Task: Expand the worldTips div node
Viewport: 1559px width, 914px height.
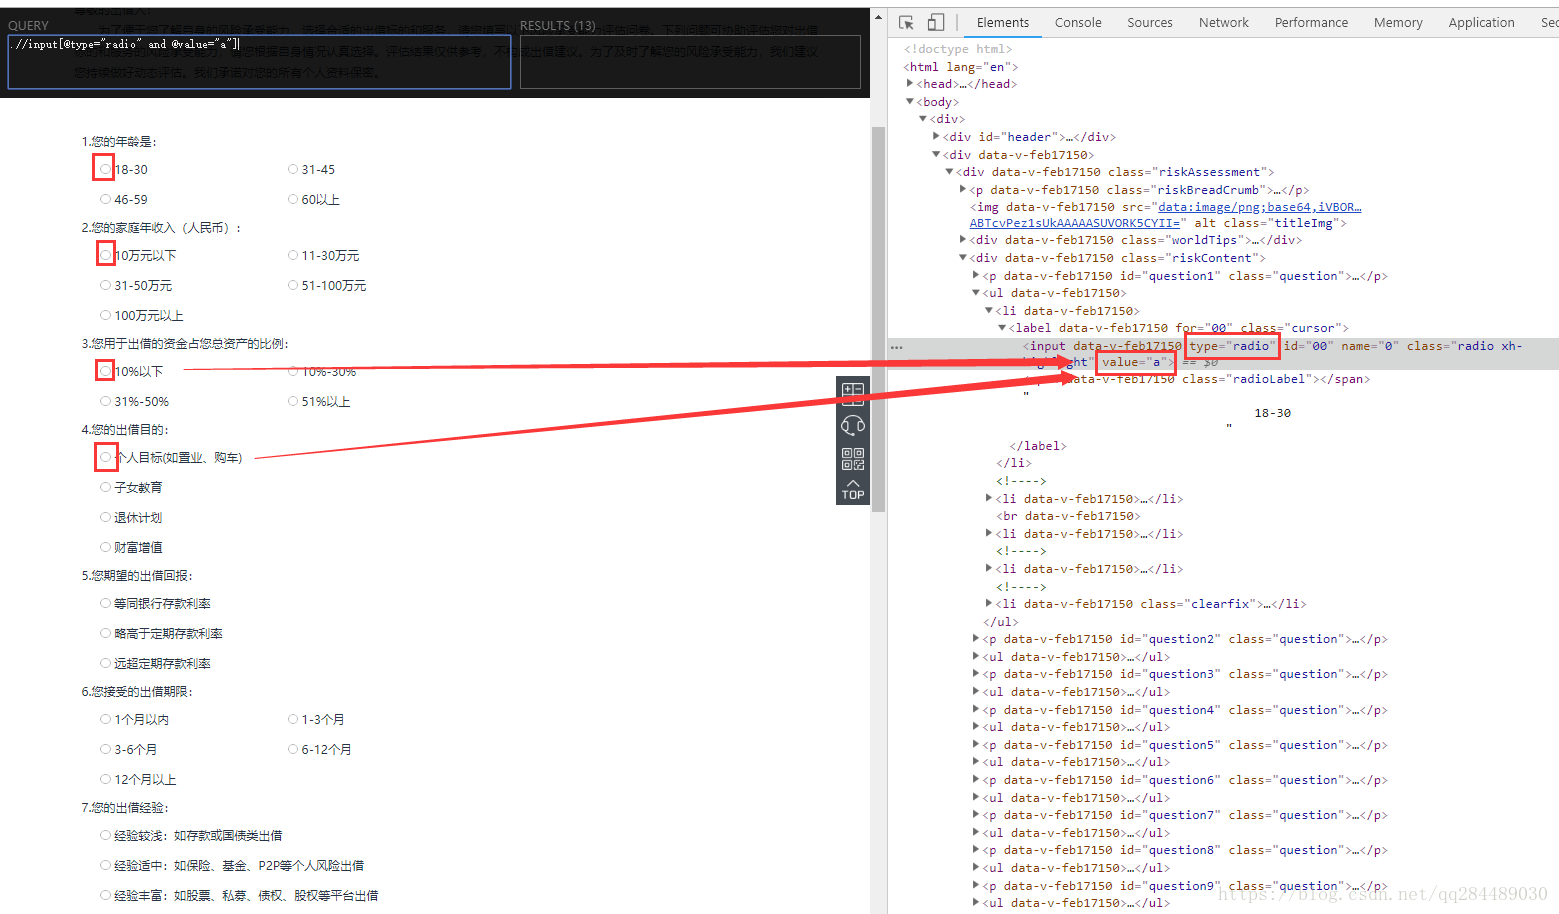Action: point(963,240)
